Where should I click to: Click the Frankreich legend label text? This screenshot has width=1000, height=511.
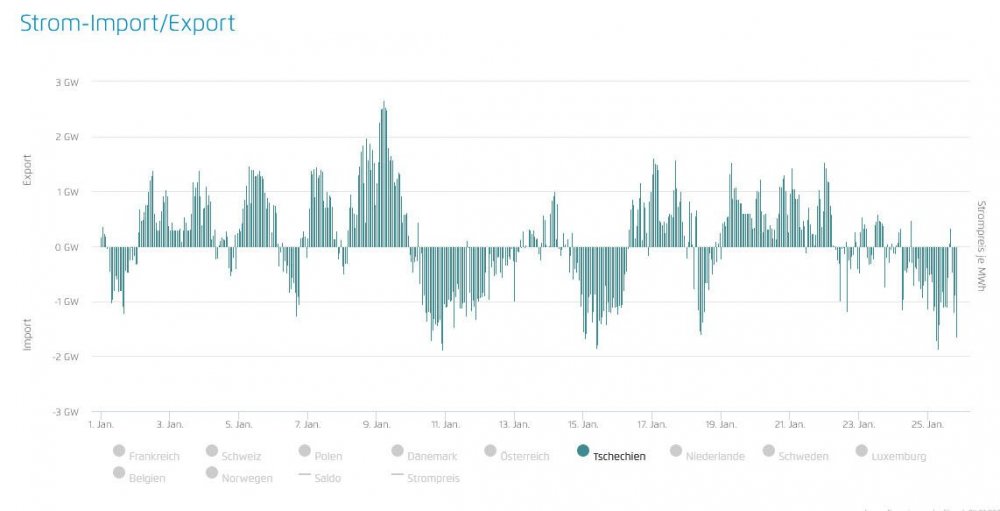click(154, 457)
